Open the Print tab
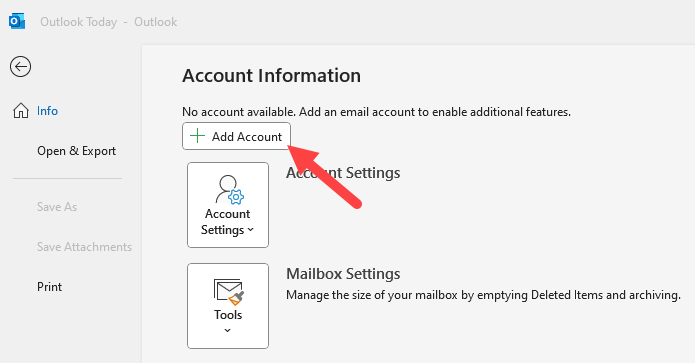The height and width of the screenshot is (363, 695). (49, 287)
